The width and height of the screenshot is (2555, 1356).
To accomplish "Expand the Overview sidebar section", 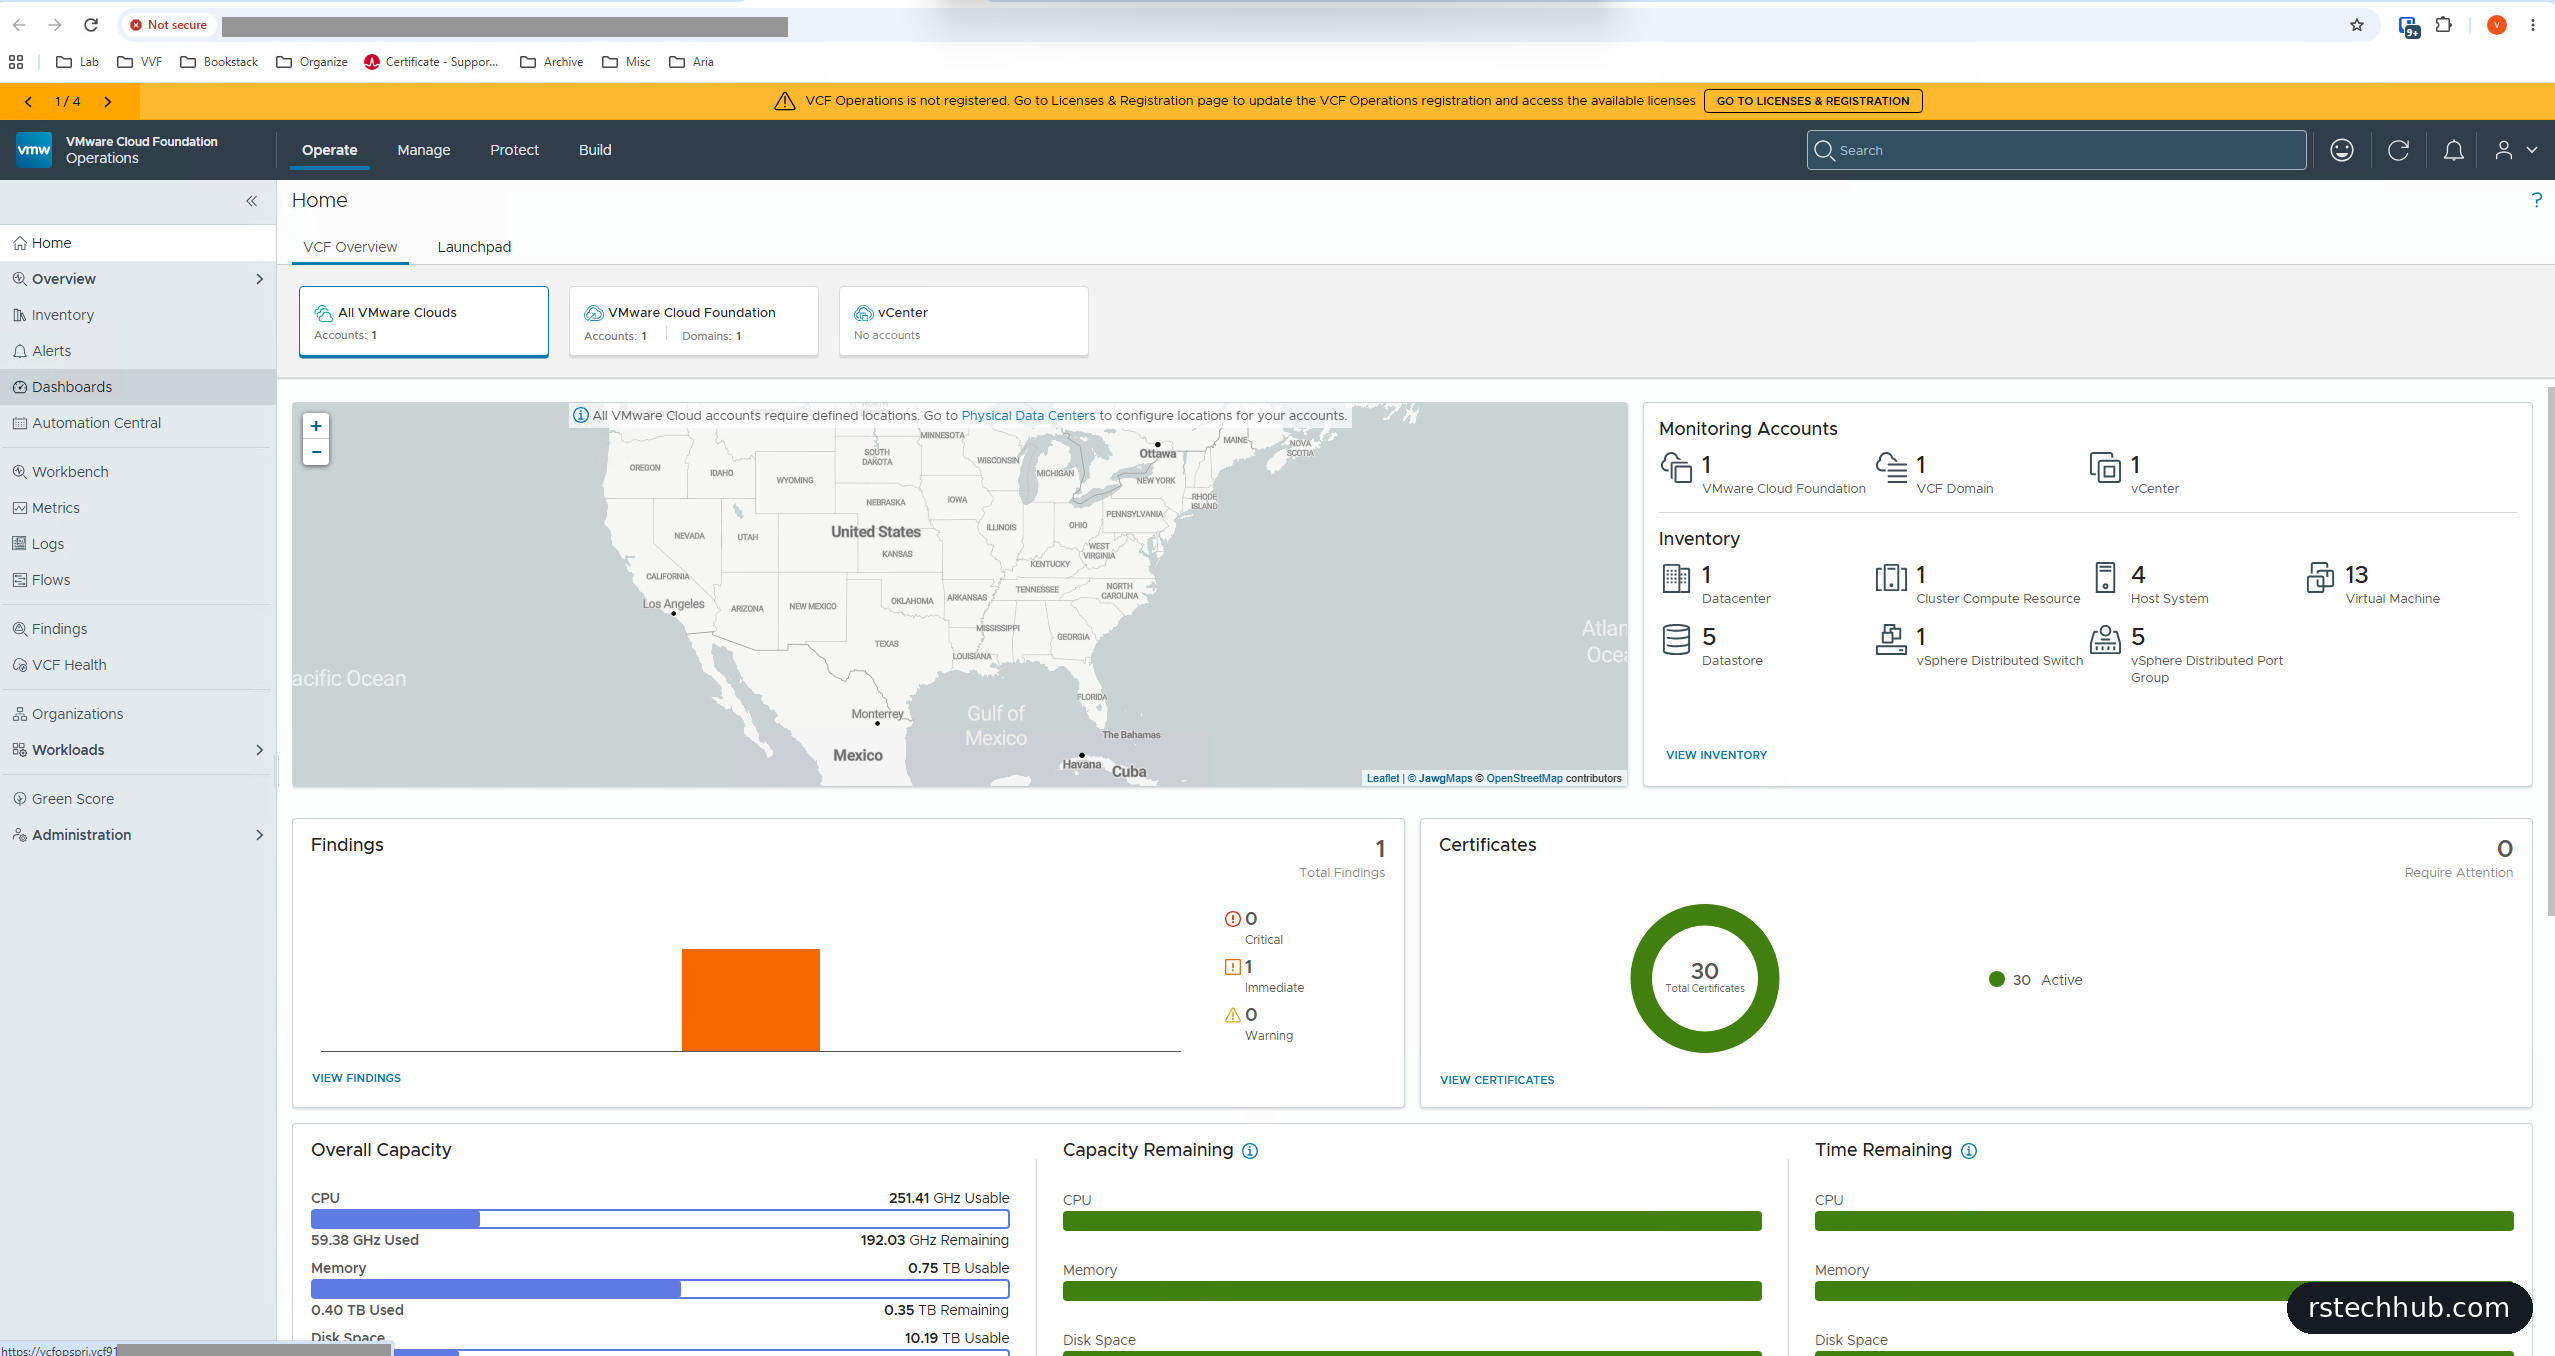I will (x=259, y=279).
